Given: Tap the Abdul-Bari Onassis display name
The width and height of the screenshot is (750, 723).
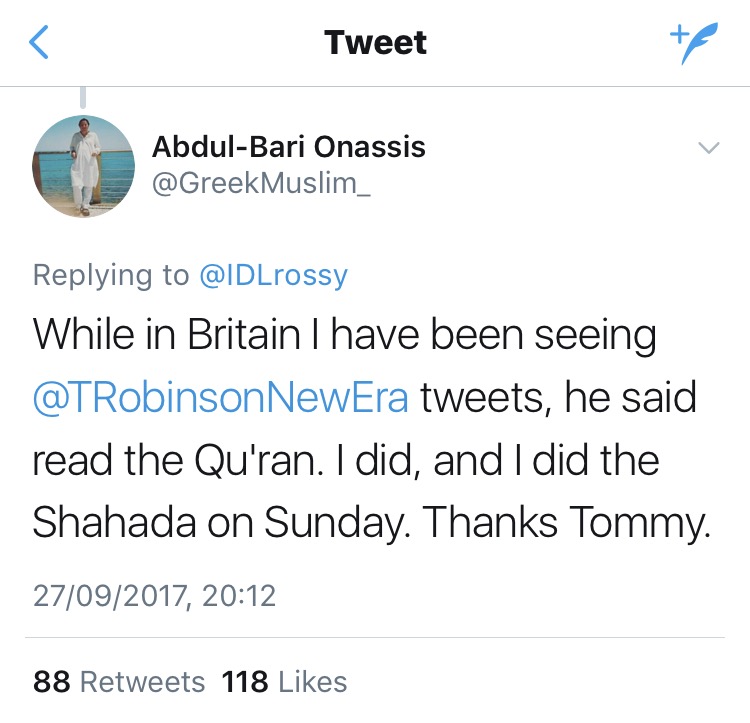Looking at the screenshot, I should click(288, 146).
